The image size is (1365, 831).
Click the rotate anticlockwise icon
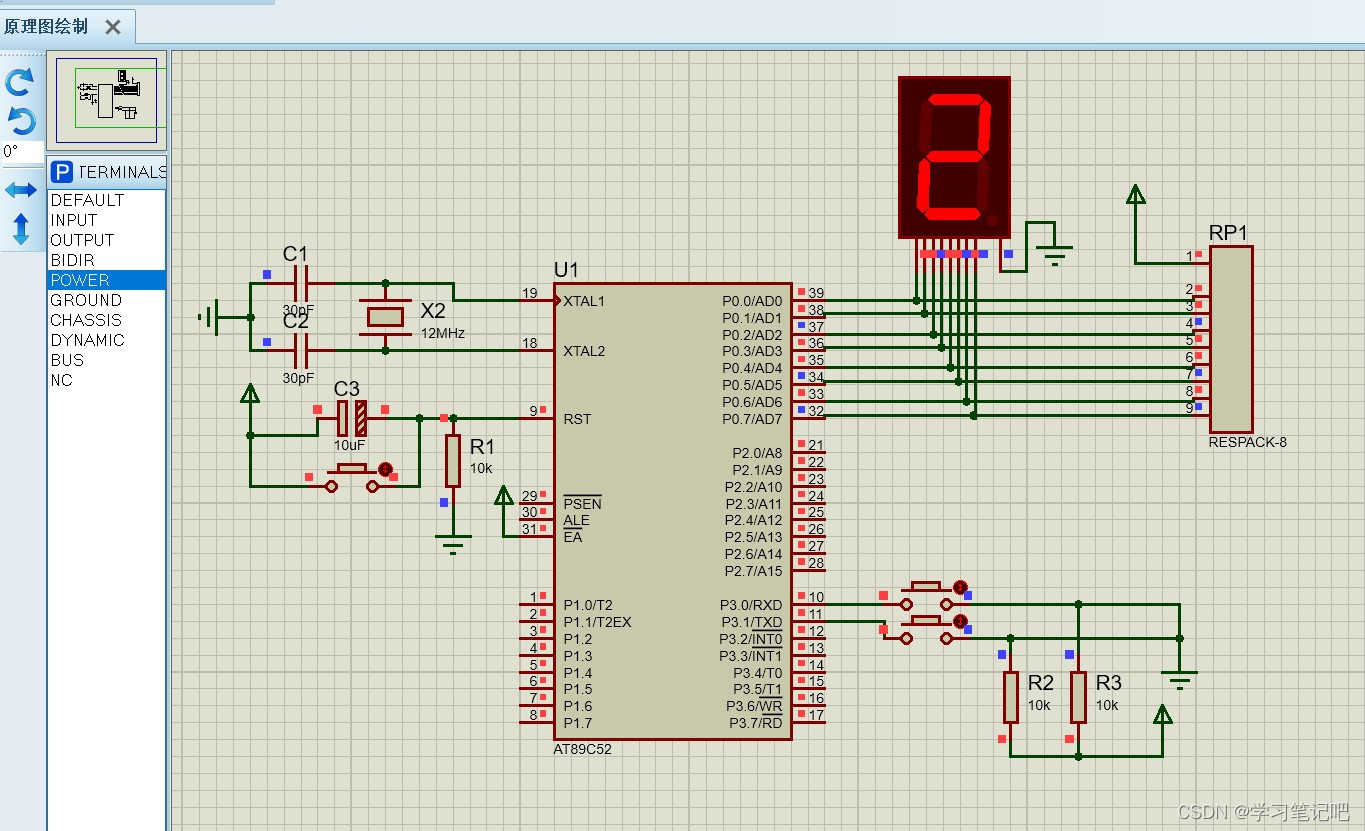coord(20,121)
